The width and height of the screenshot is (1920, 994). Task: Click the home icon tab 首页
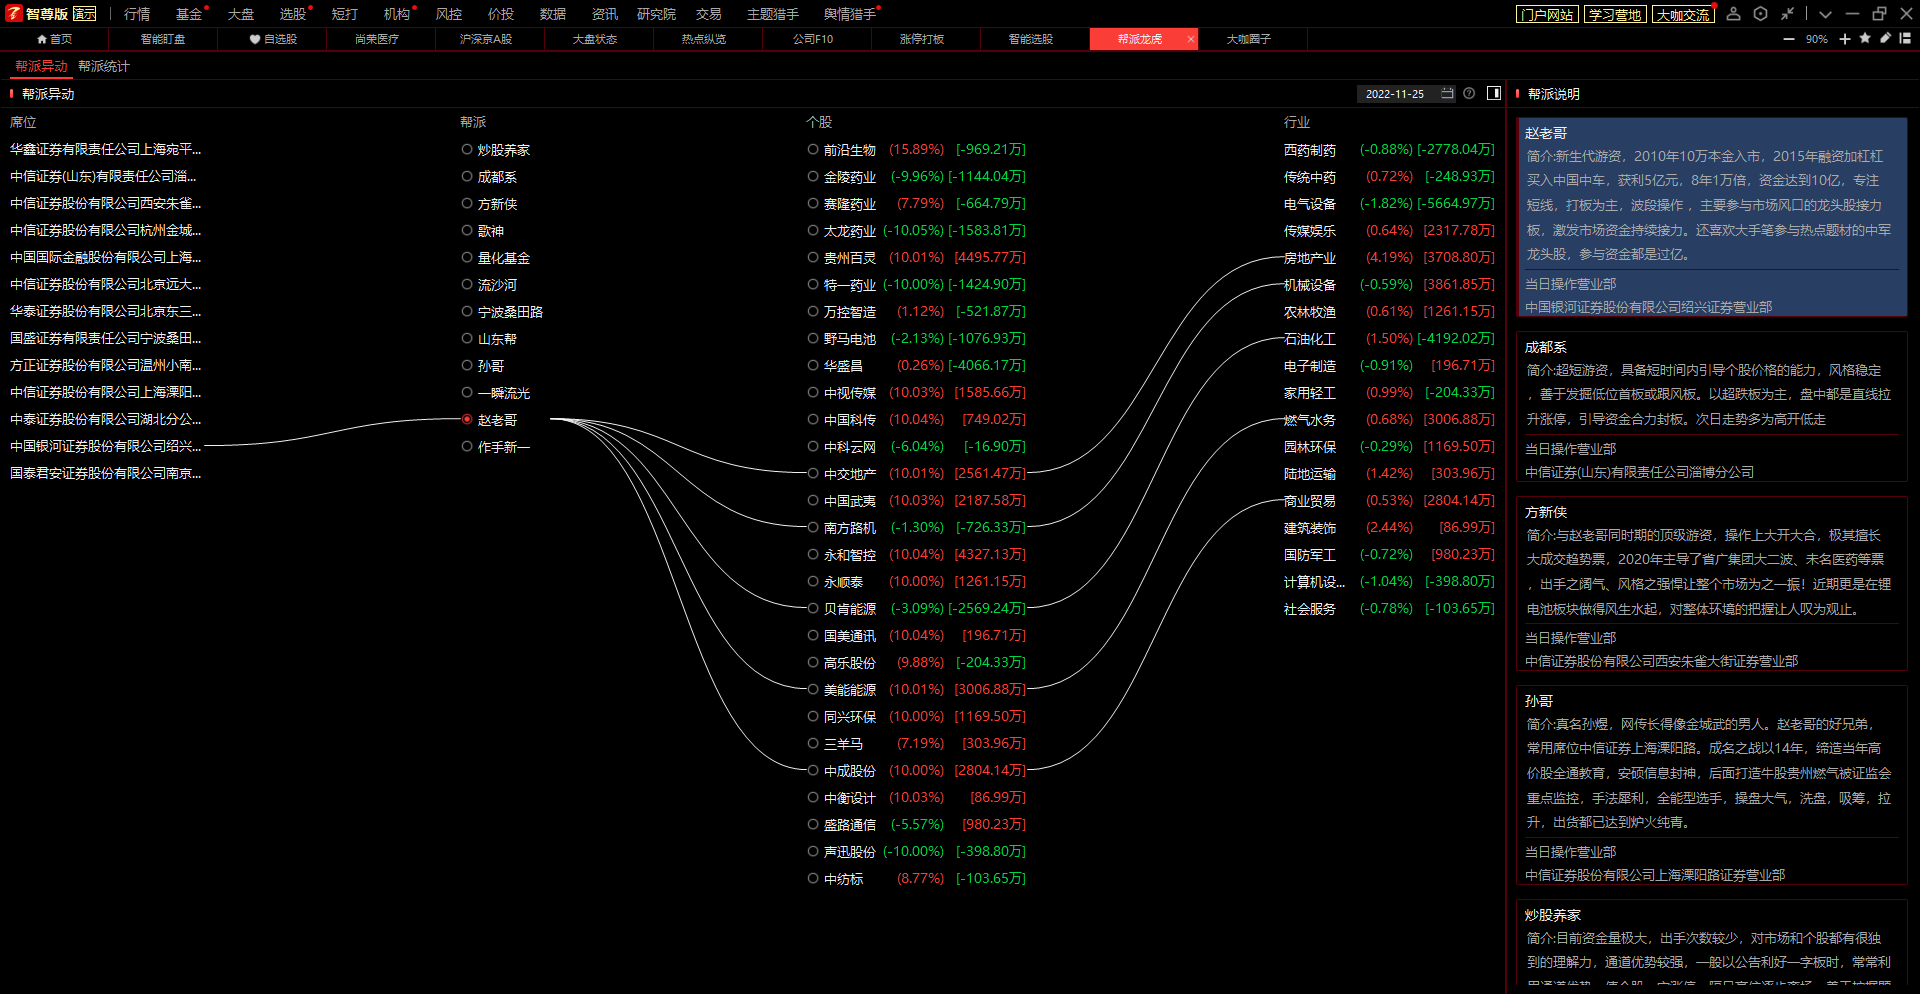[54, 39]
